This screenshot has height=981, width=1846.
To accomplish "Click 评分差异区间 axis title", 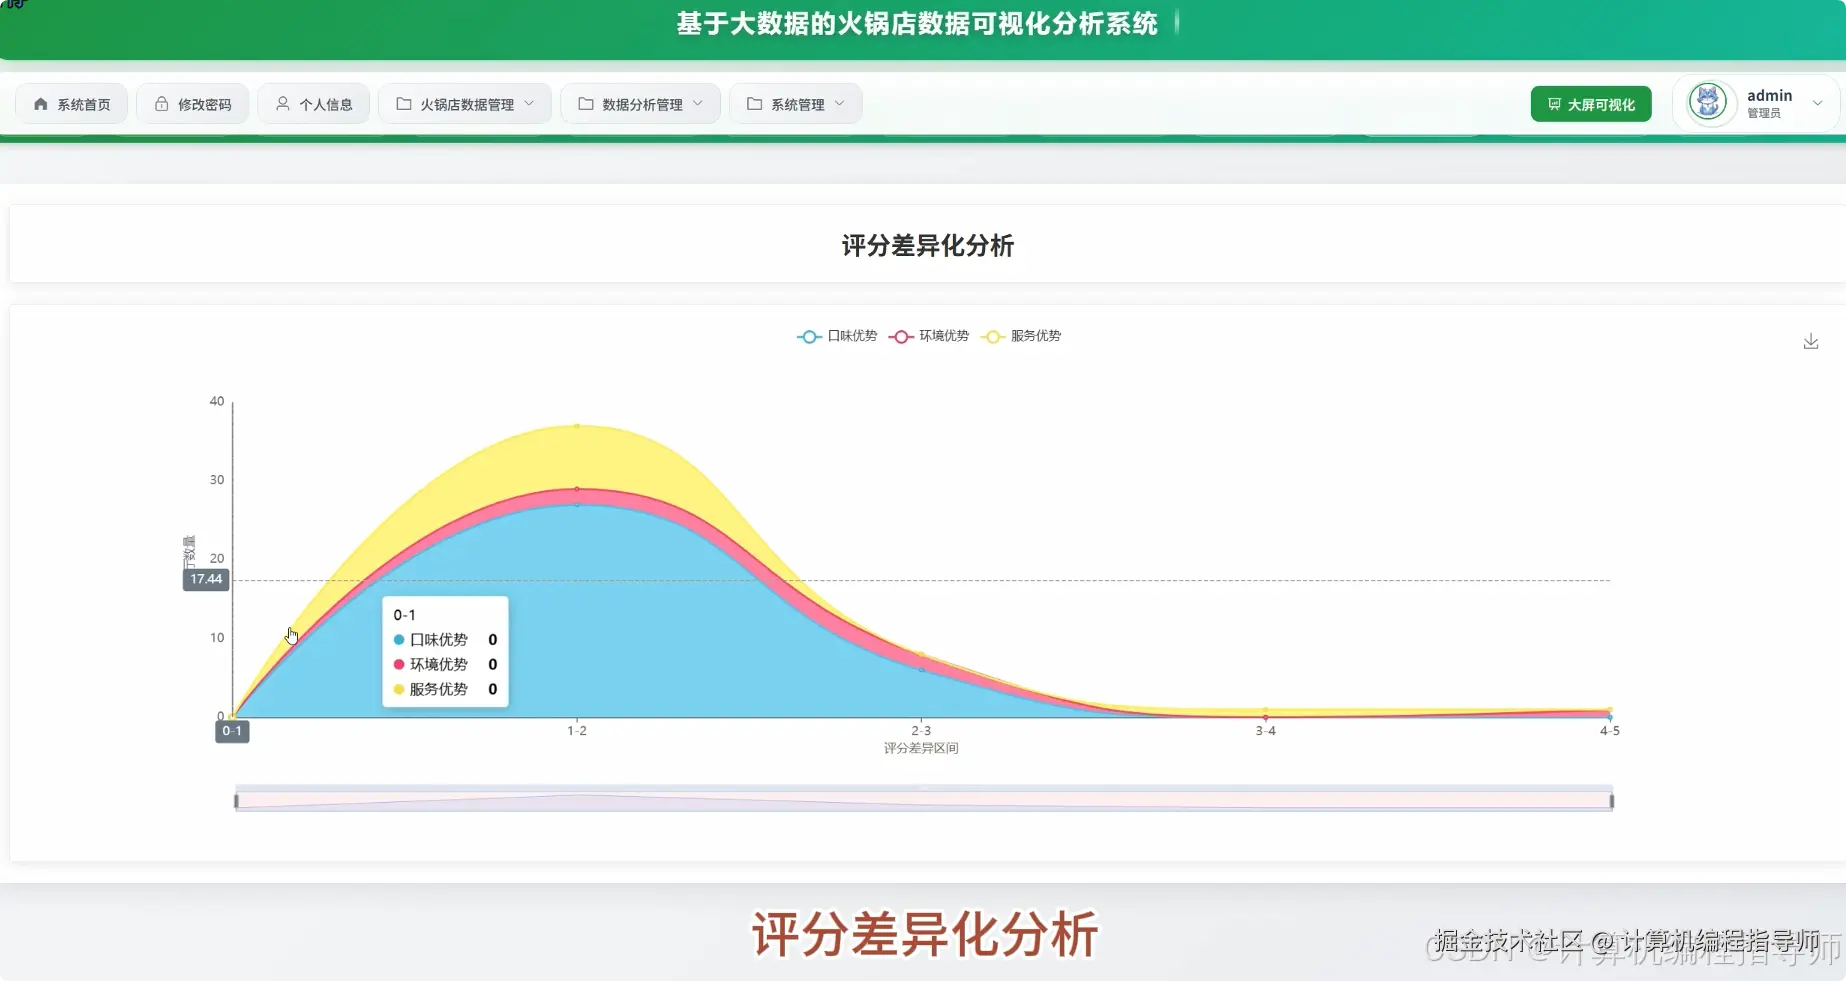I will [921, 748].
